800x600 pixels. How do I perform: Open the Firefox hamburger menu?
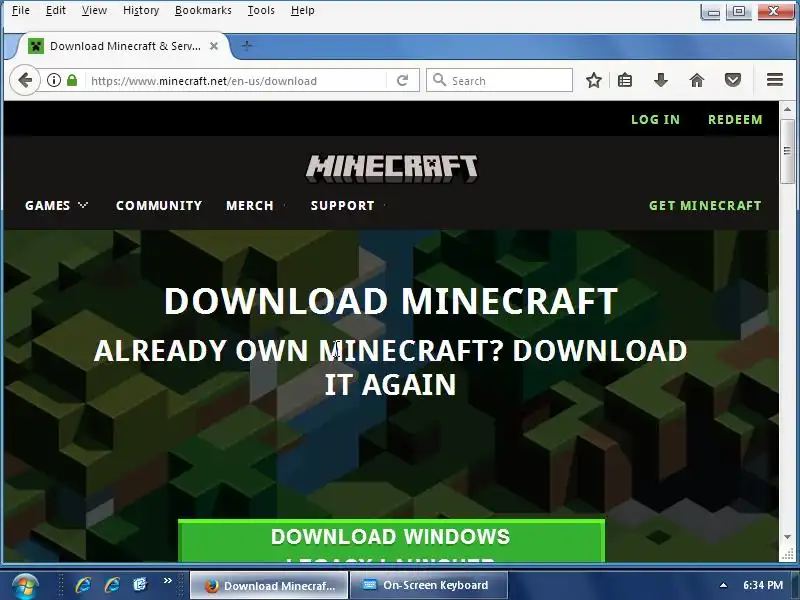click(x=774, y=80)
